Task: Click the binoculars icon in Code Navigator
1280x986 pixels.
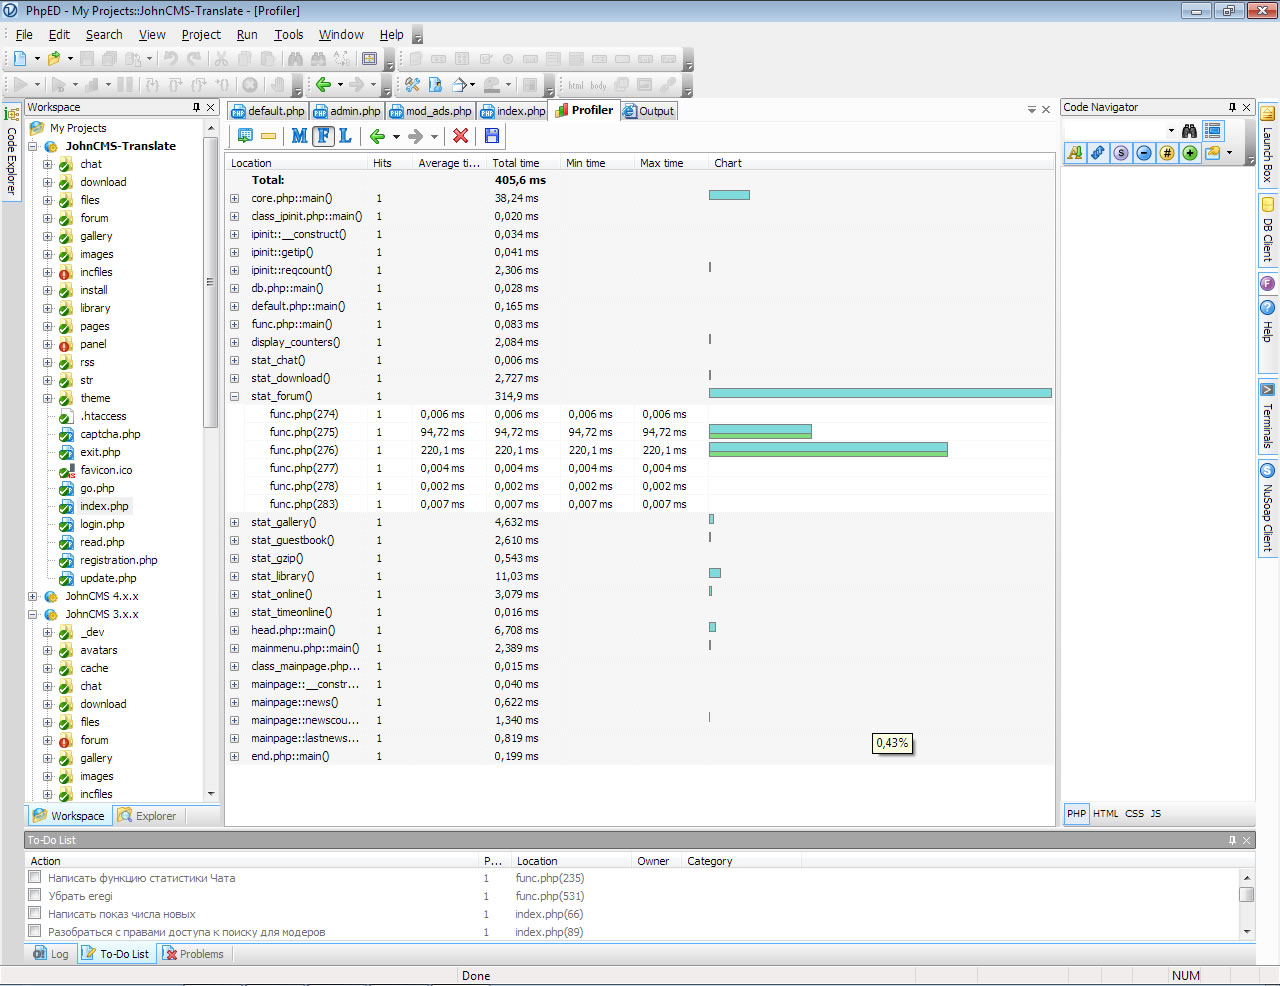Action: [x=1189, y=131]
